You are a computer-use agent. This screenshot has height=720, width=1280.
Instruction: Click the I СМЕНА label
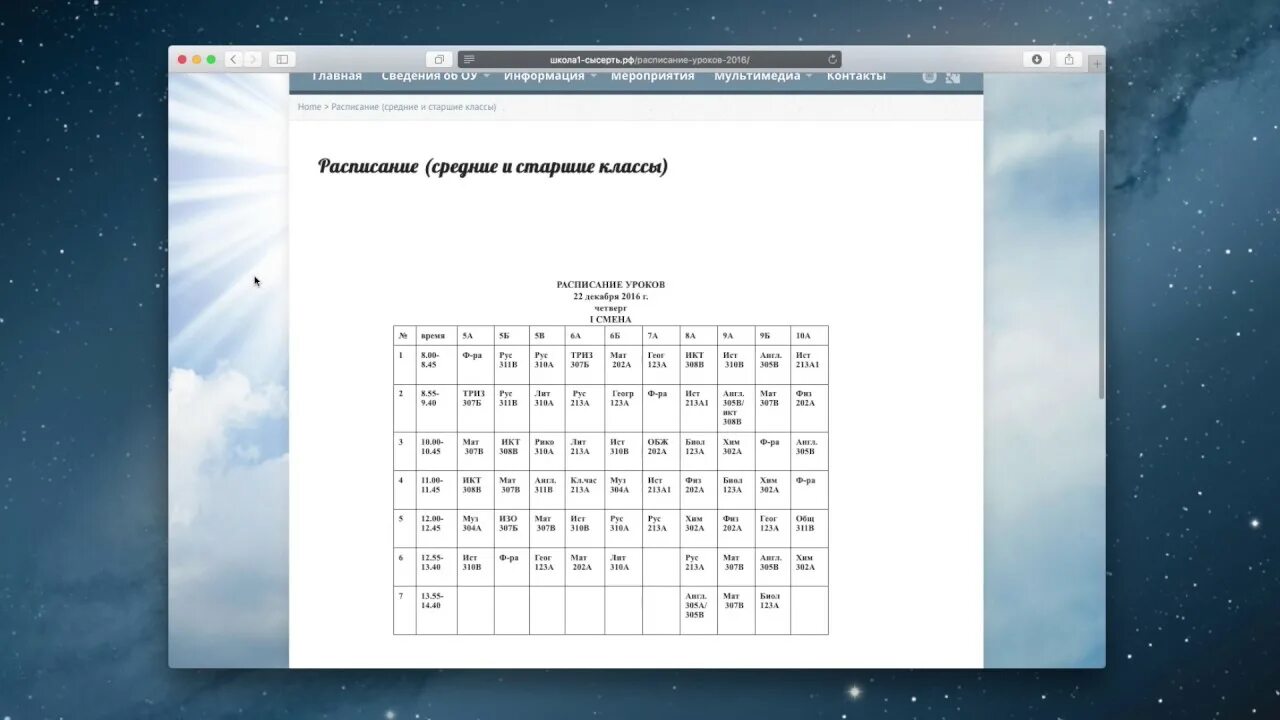tap(610, 320)
